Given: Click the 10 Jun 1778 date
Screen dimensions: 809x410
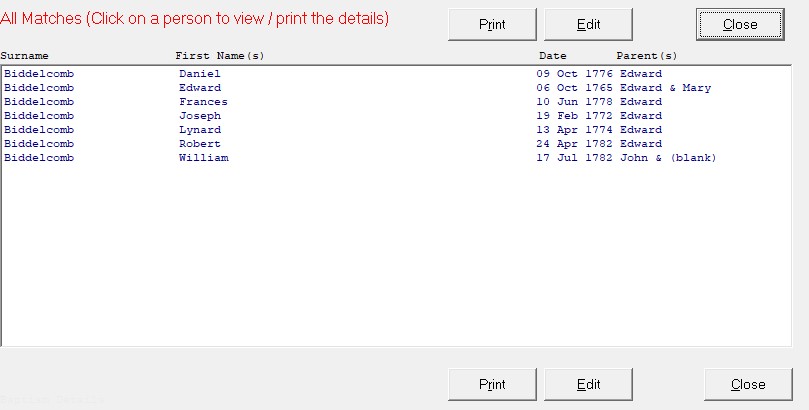Looking at the screenshot, I should click(x=575, y=102).
